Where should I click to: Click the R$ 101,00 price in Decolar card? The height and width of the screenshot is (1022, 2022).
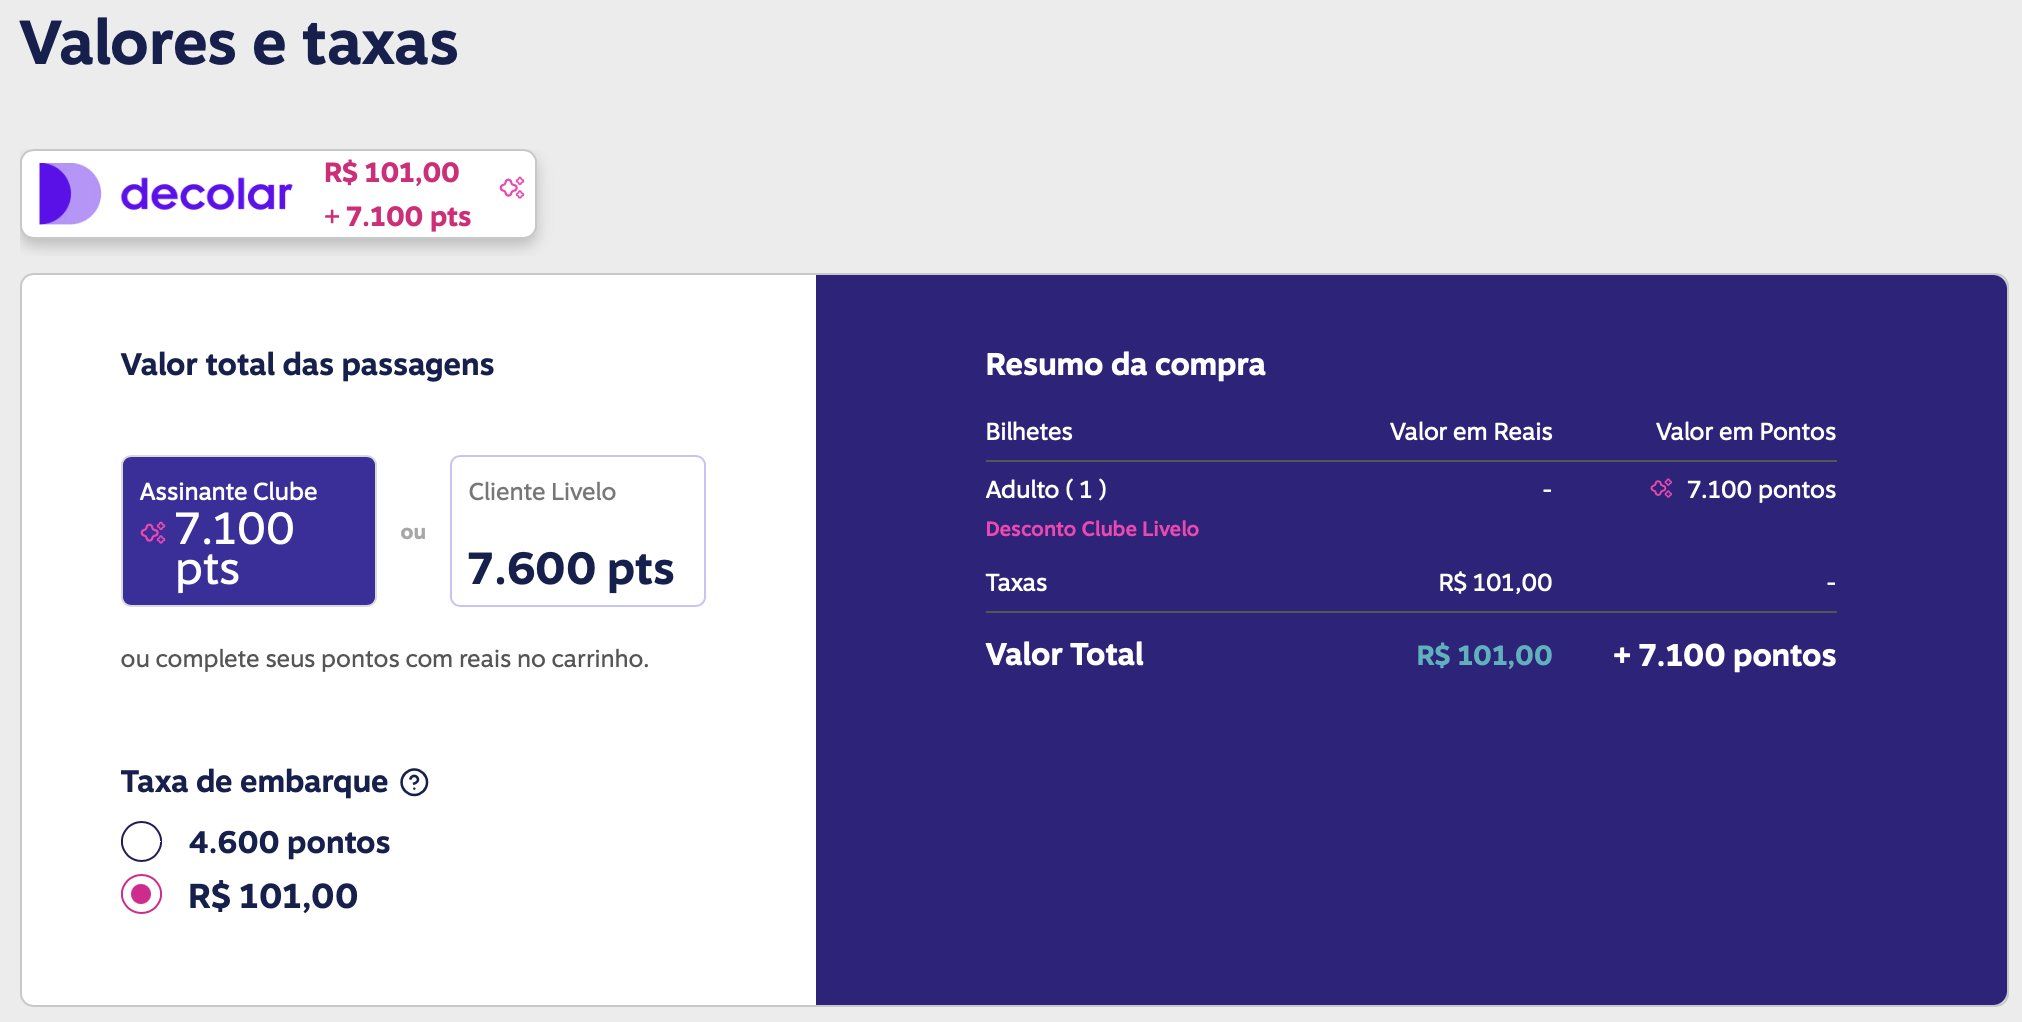(x=391, y=172)
